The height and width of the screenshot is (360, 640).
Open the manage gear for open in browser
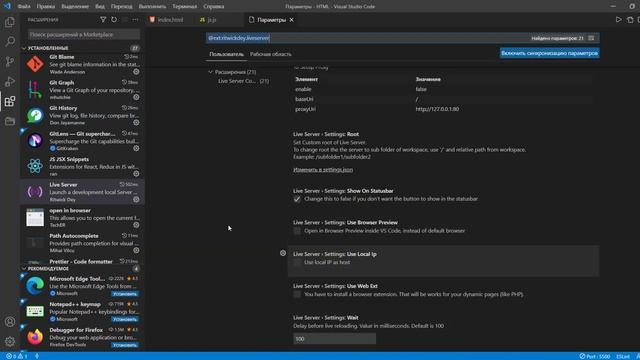click(136, 225)
